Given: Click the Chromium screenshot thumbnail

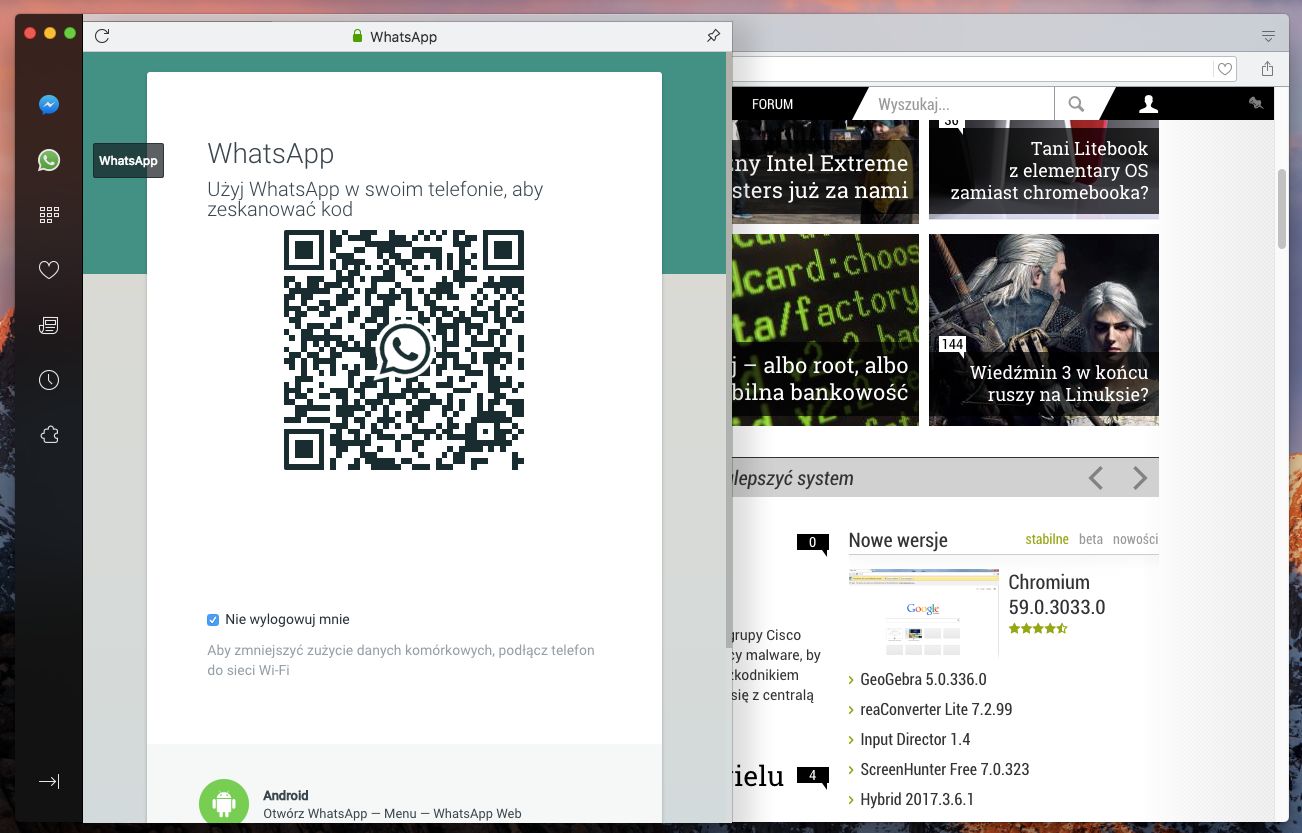Looking at the screenshot, I should pyautogui.click(x=923, y=613).
